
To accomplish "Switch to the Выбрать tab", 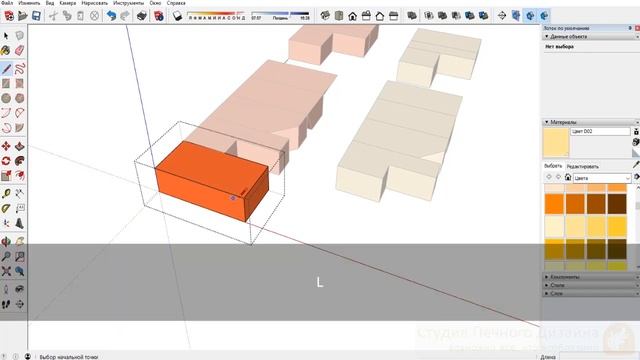I will click(553, 166).
